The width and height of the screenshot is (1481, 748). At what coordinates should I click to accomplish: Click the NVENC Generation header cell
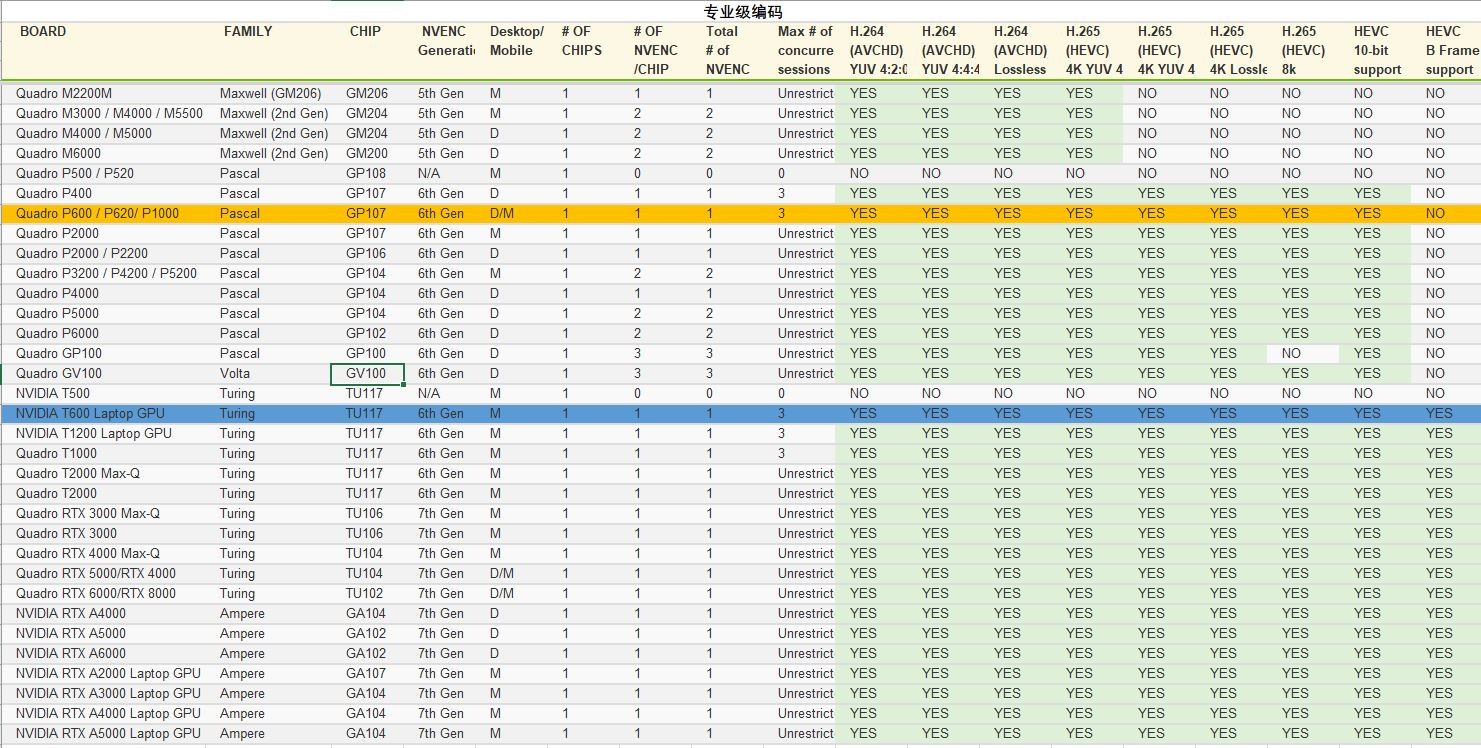coord(439,51)
